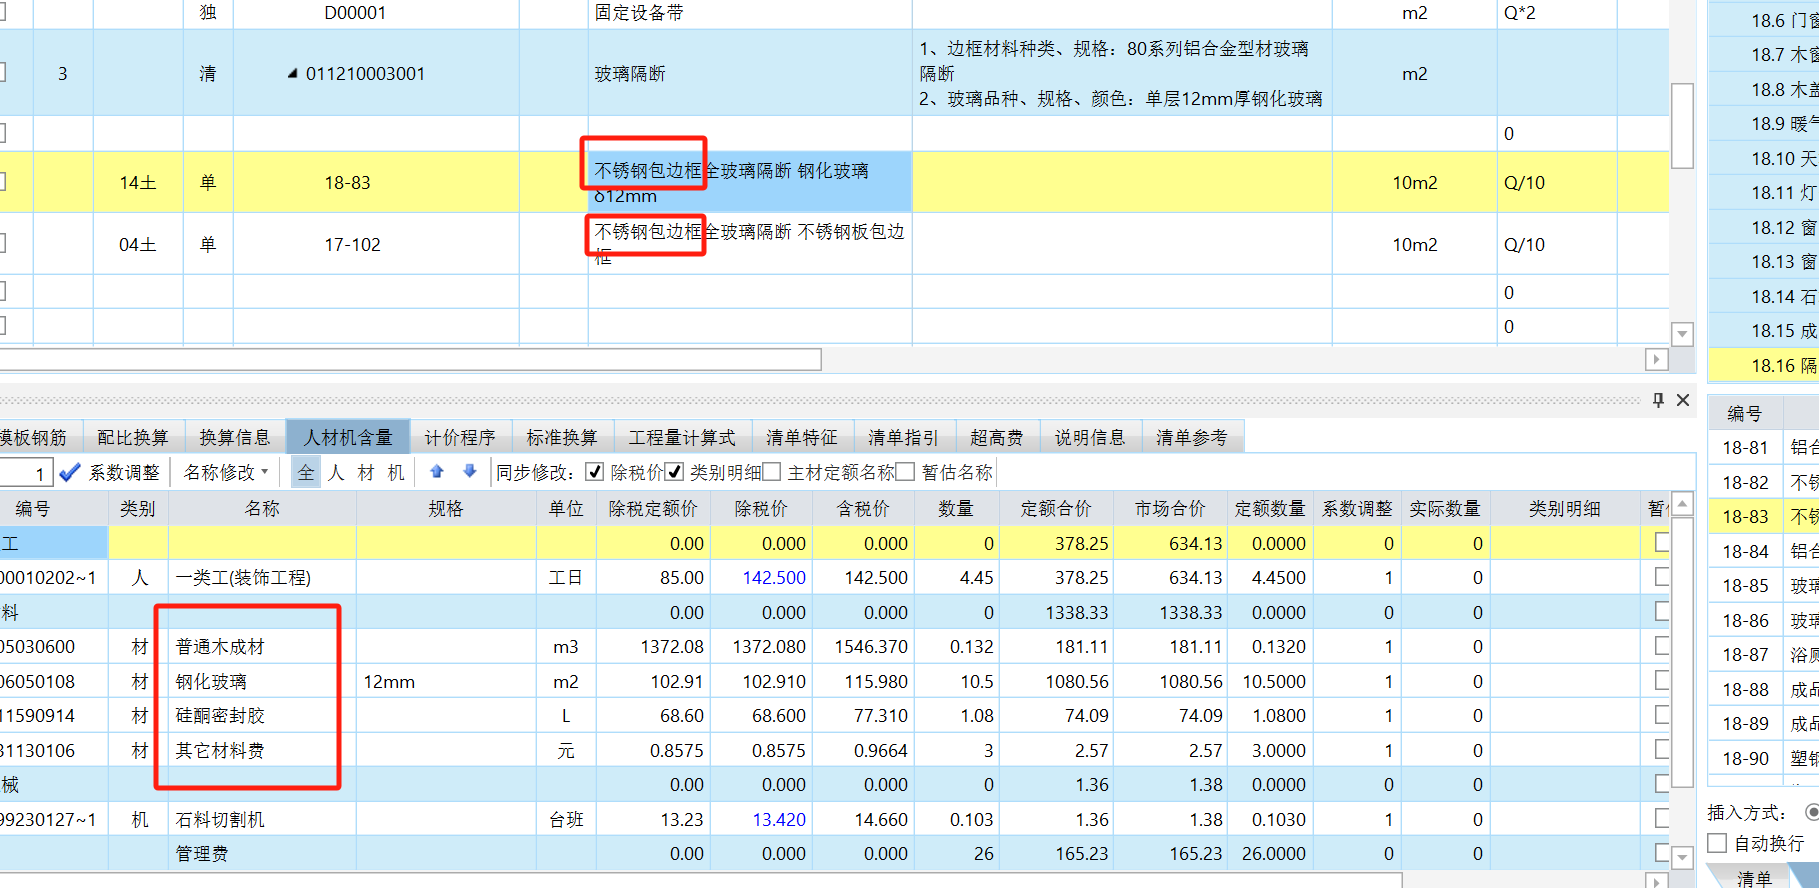Open the 计价程序 tab
Image resolution: width=1819 pixels, height=888 pixels.
click(x=460, y=437)
